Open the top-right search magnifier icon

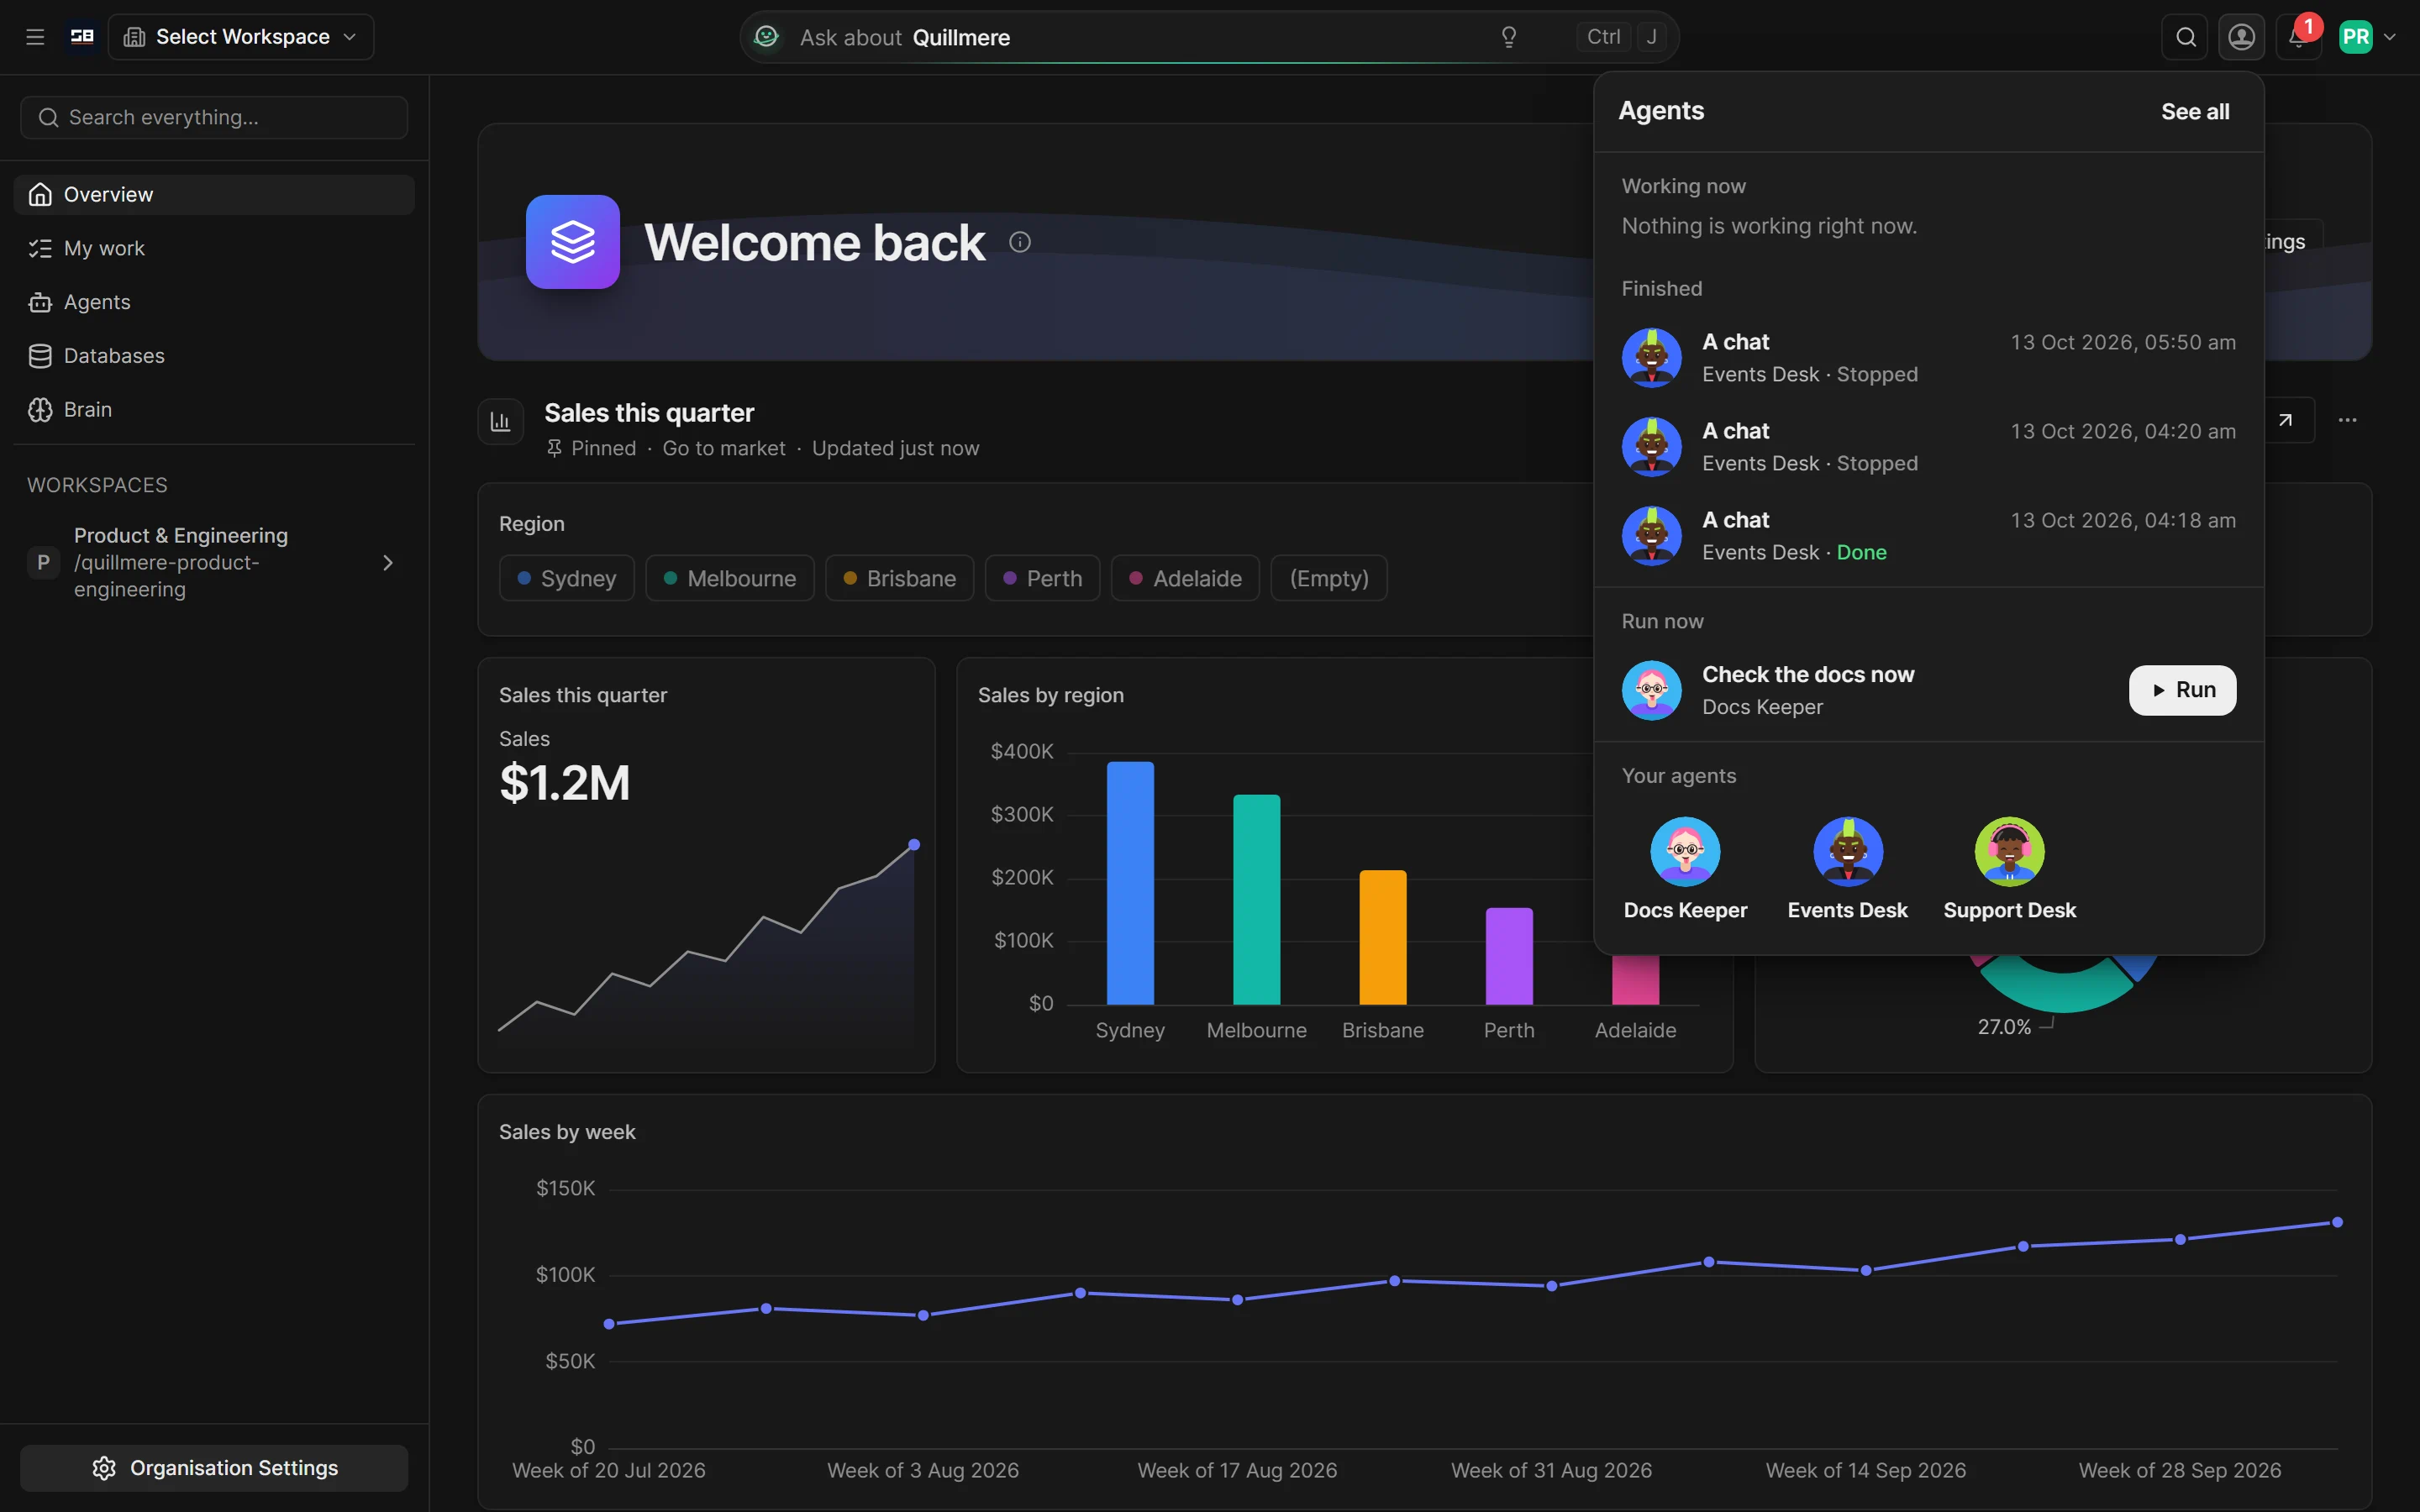coord(2185,37)
